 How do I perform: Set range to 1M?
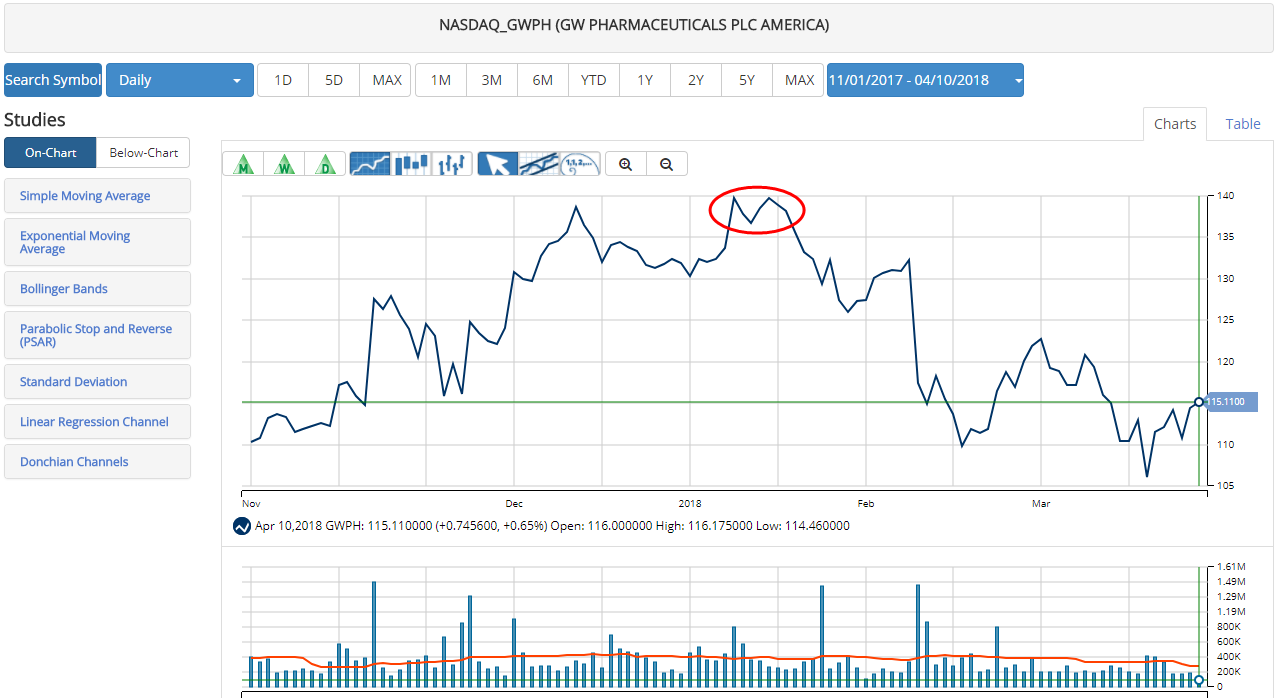pos(441,80)
